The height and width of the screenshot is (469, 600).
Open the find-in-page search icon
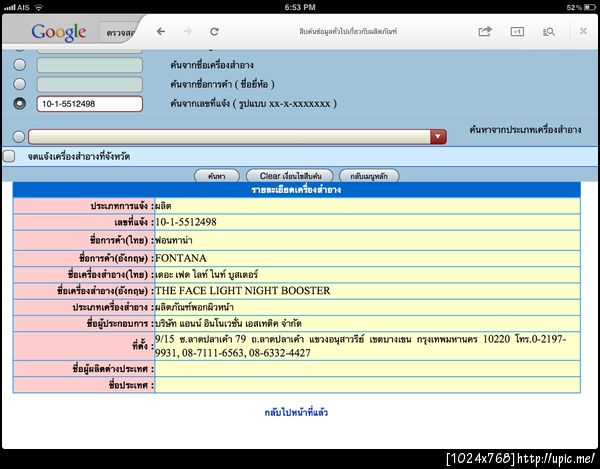click(x=549, y=32)
